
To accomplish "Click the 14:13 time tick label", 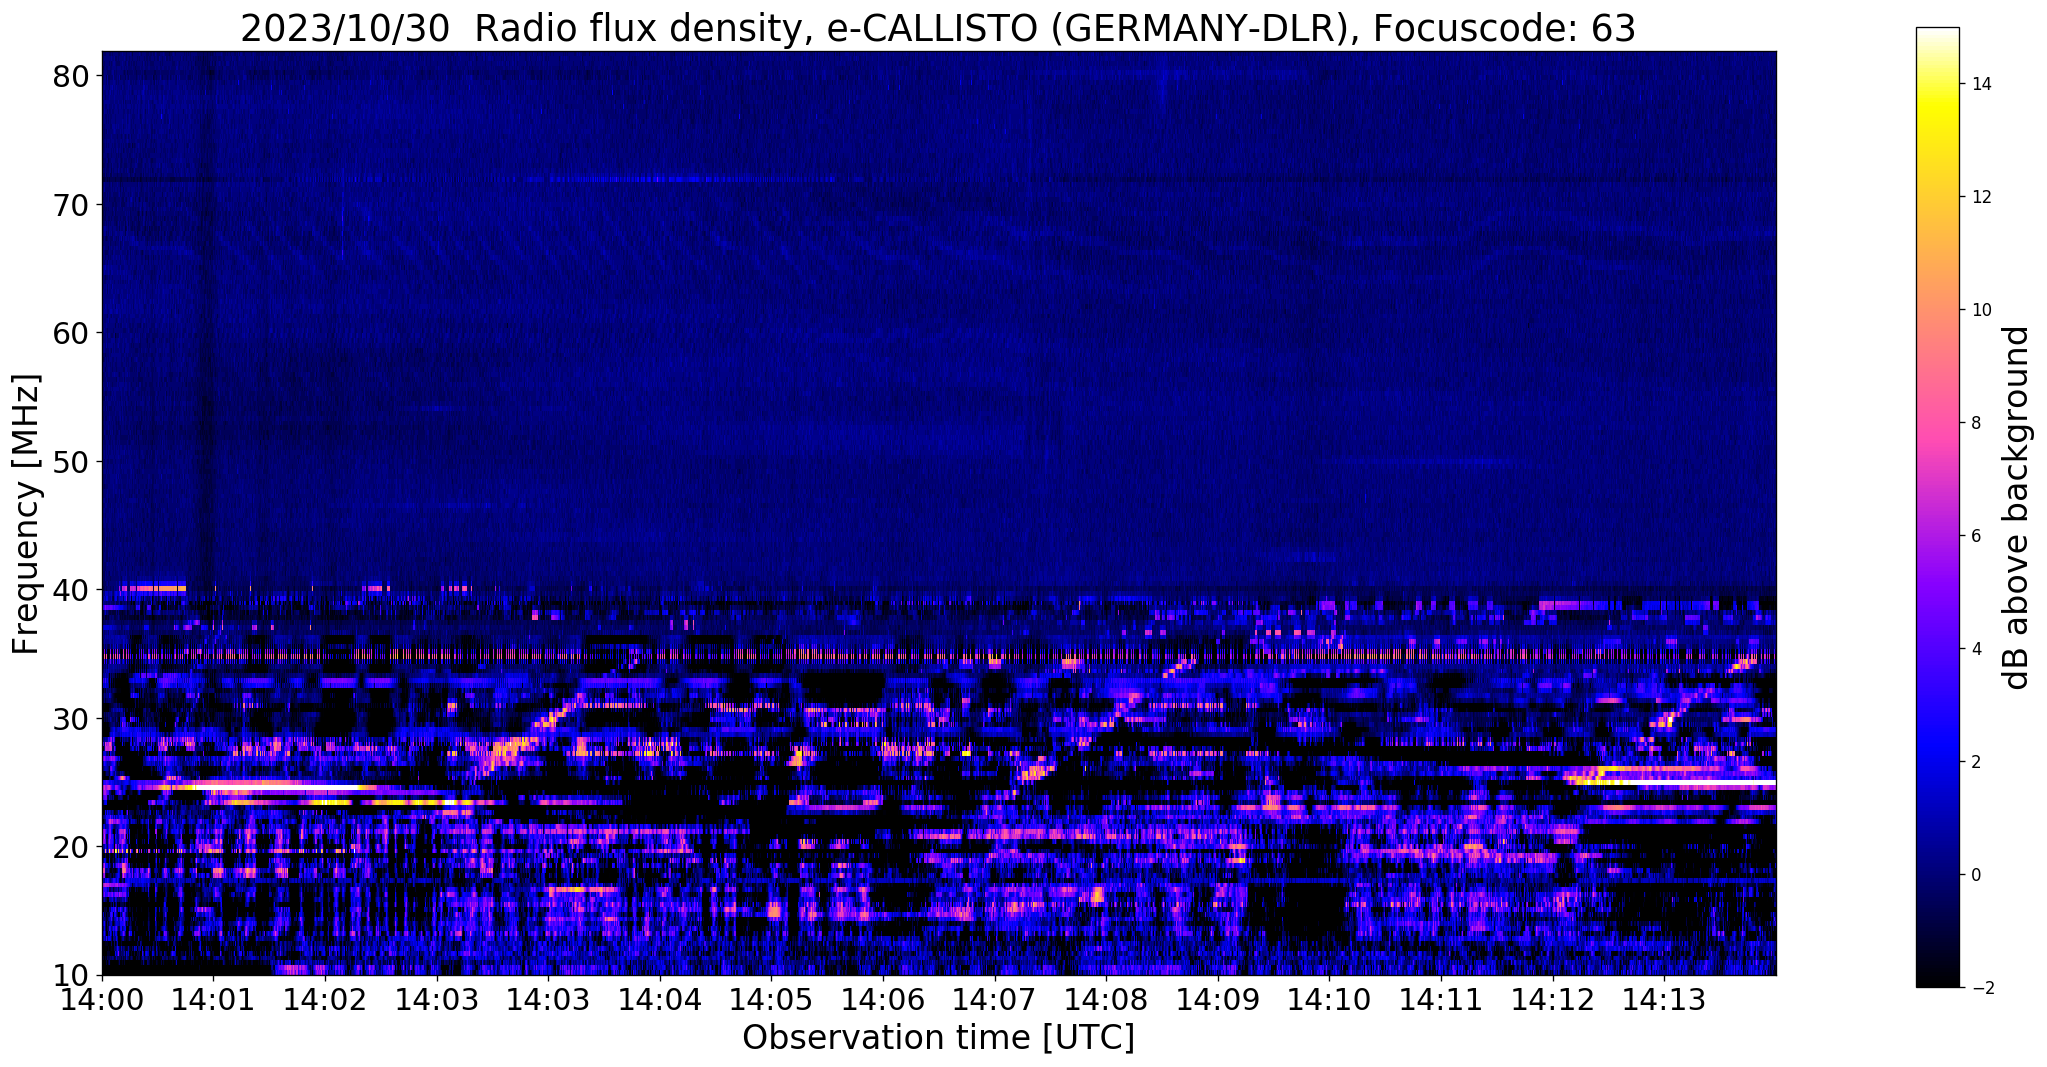I will (x=1664, y=1000).
